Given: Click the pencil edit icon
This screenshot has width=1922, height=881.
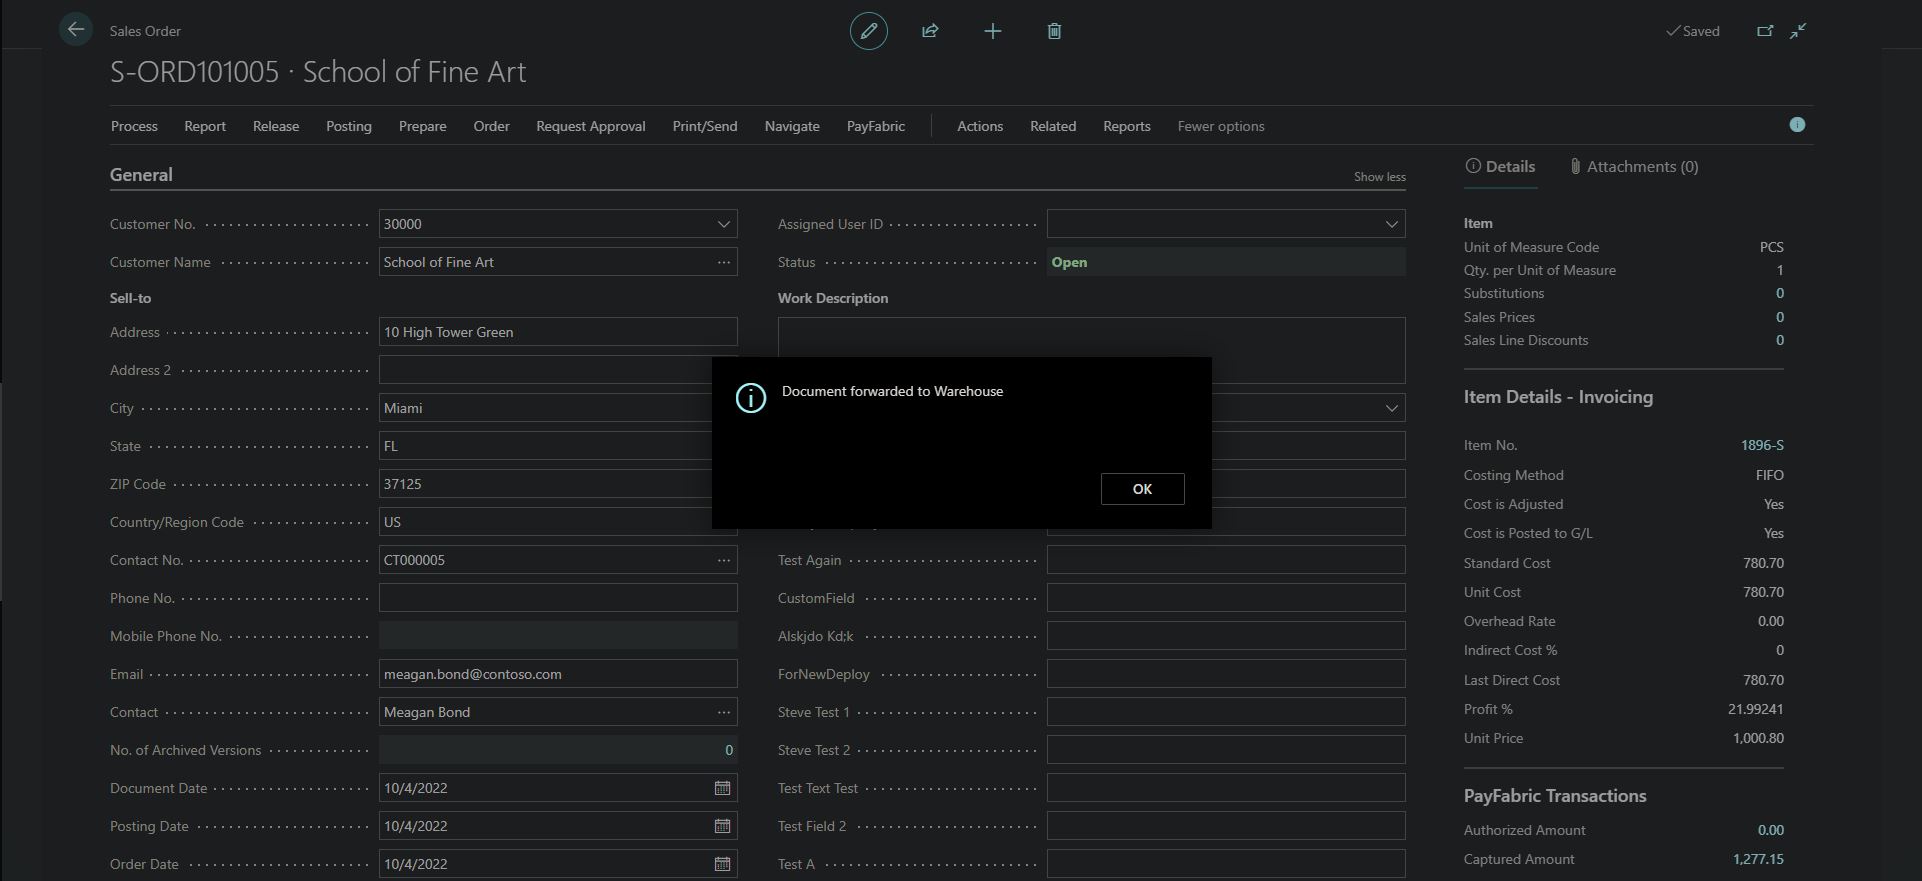Looking at the screenshot, I should coord(868,31).
